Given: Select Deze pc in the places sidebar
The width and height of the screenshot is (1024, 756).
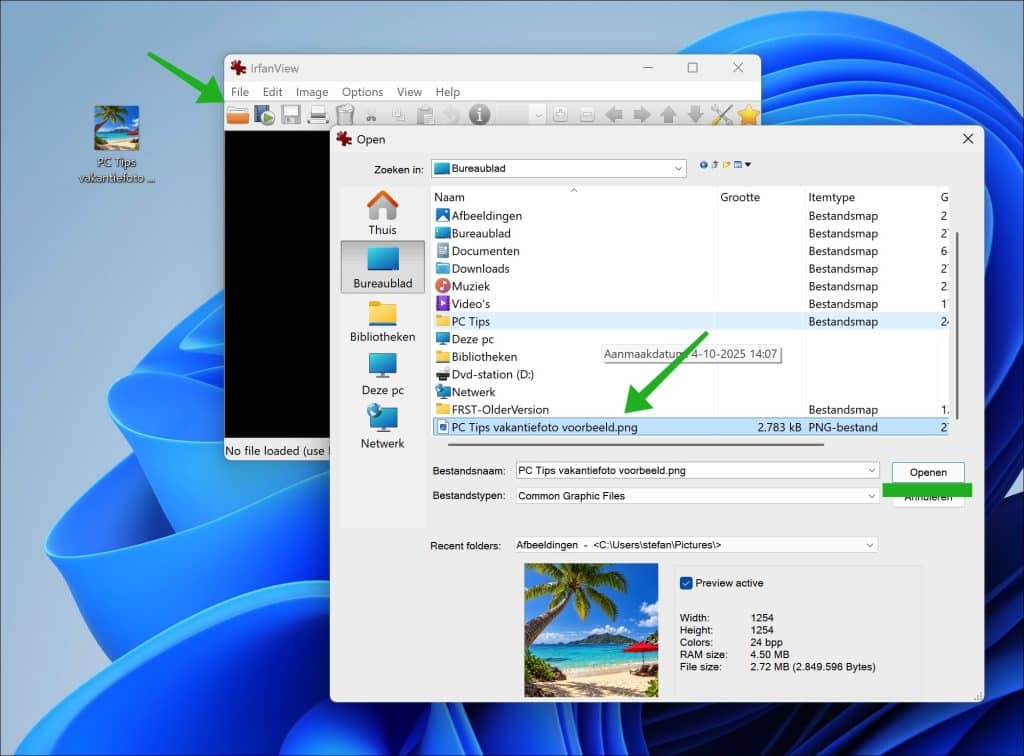Looking at the screenshot, I should pyautogui.click(x=383, y=374).
